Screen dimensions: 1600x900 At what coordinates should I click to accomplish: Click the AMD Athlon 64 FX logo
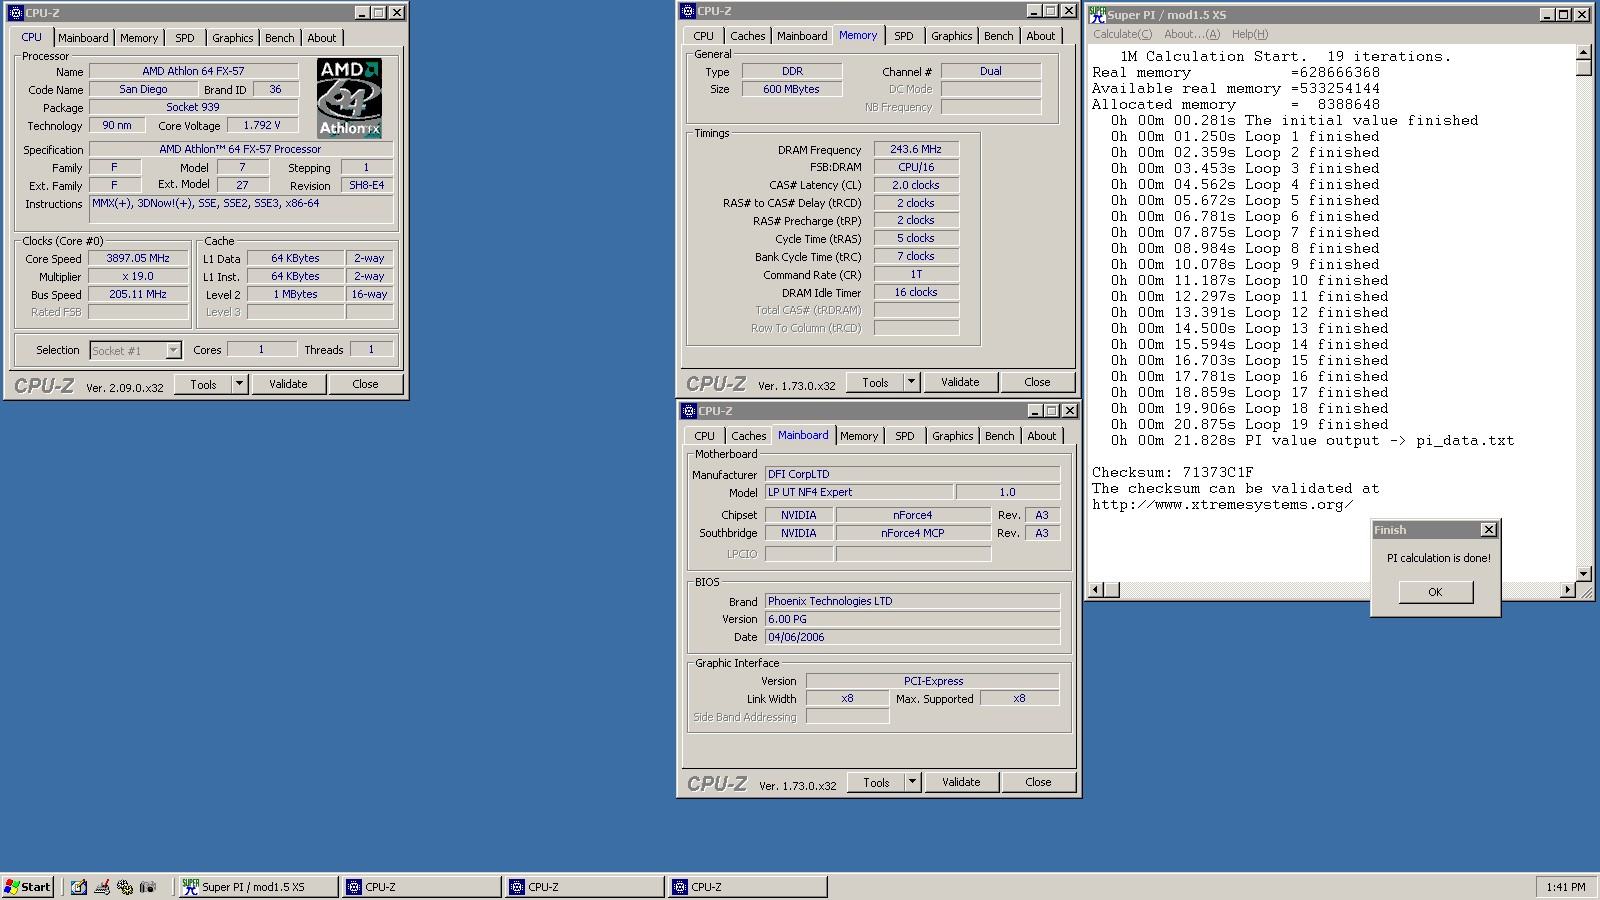pos(349,98)
